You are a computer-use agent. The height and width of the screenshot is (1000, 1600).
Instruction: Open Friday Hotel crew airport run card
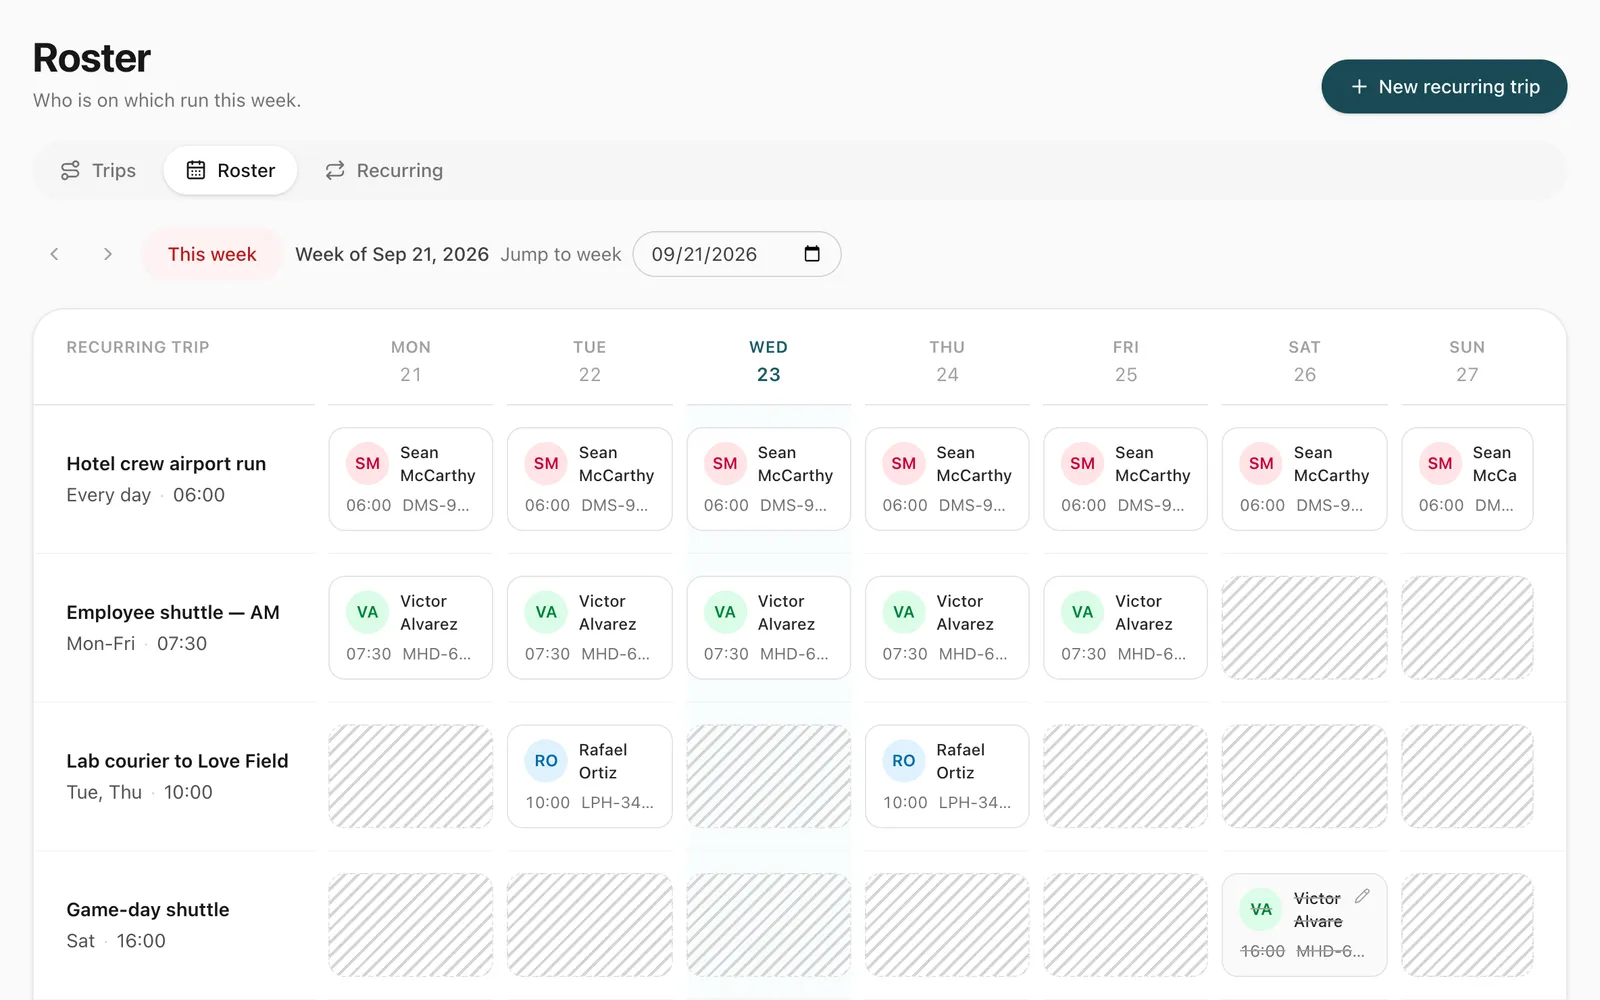coord(1126,479)
